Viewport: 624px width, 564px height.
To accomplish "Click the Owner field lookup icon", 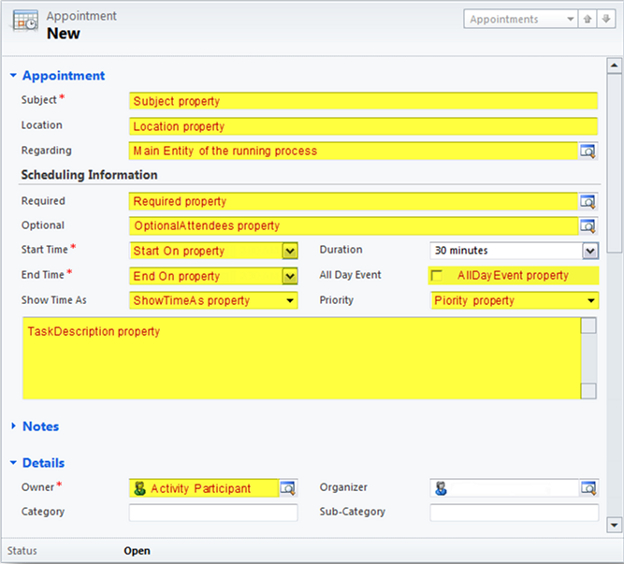I will click(288, 488).
